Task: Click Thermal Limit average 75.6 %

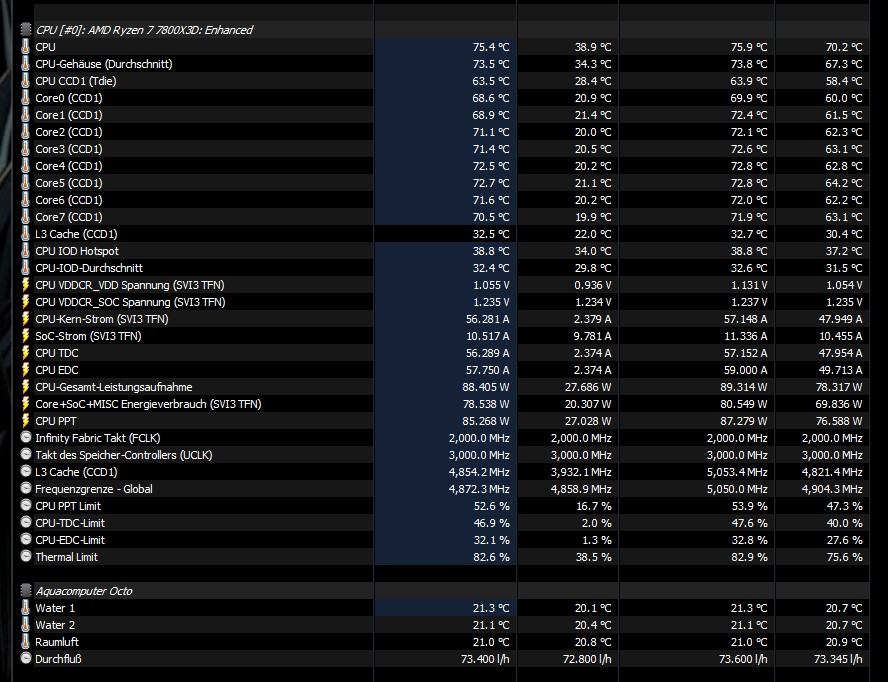Action: (844, 557)
